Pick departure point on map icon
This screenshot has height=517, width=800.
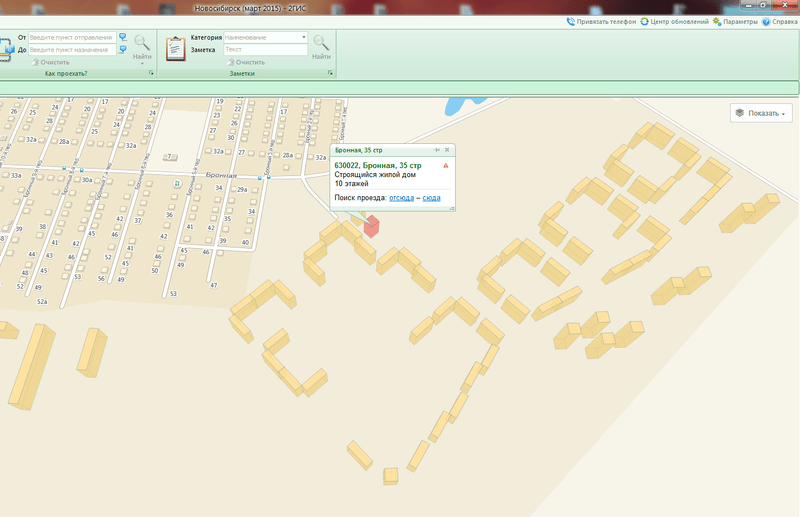123,37
